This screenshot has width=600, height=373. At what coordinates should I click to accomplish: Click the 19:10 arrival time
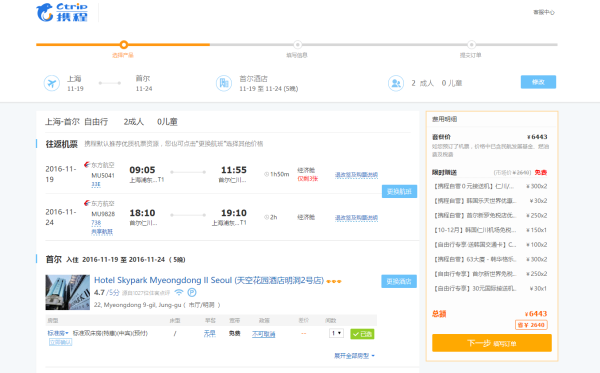(x=234, y=213)
